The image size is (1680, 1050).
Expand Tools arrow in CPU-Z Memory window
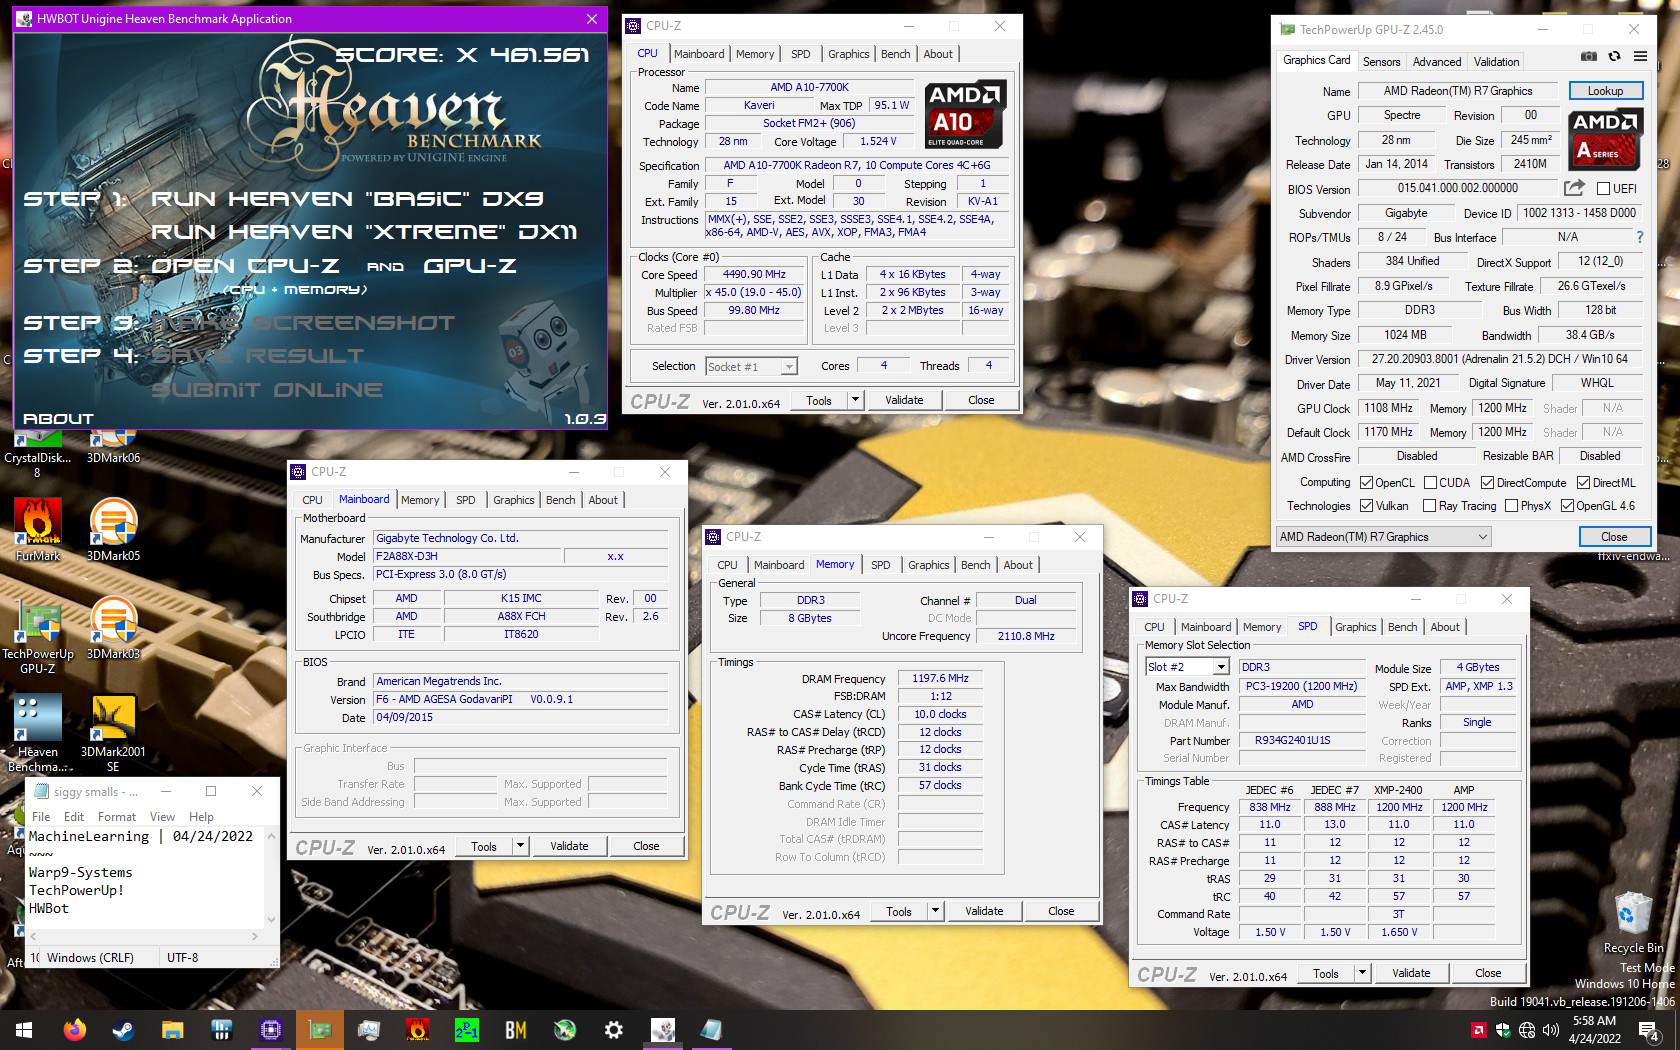(x=935, y=911)
